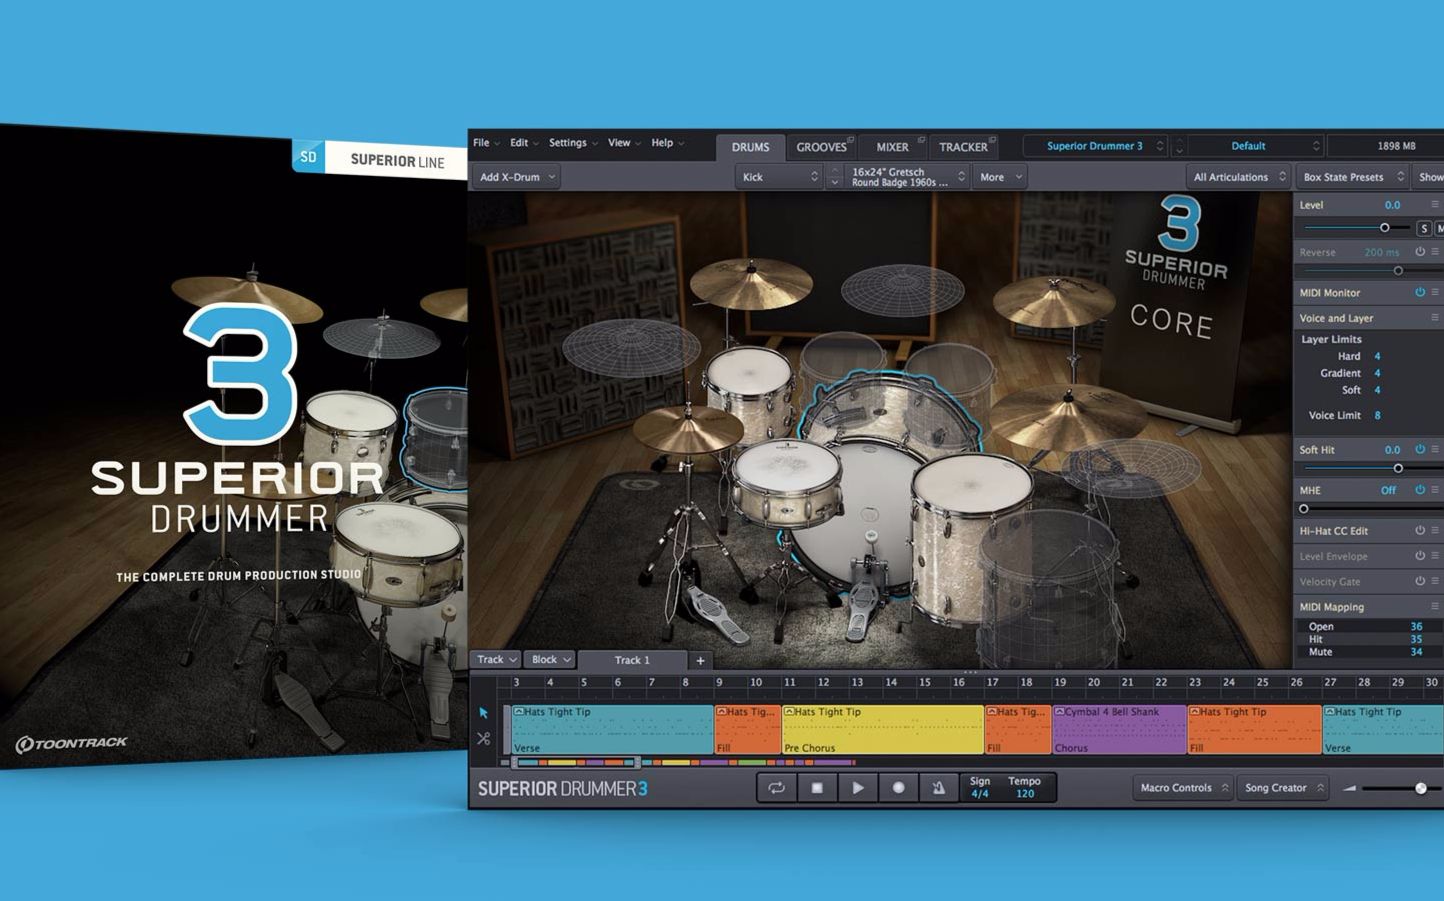Open the Soft Hit section menu icon
The image size is (1444, 901).
coord(1435,449)
